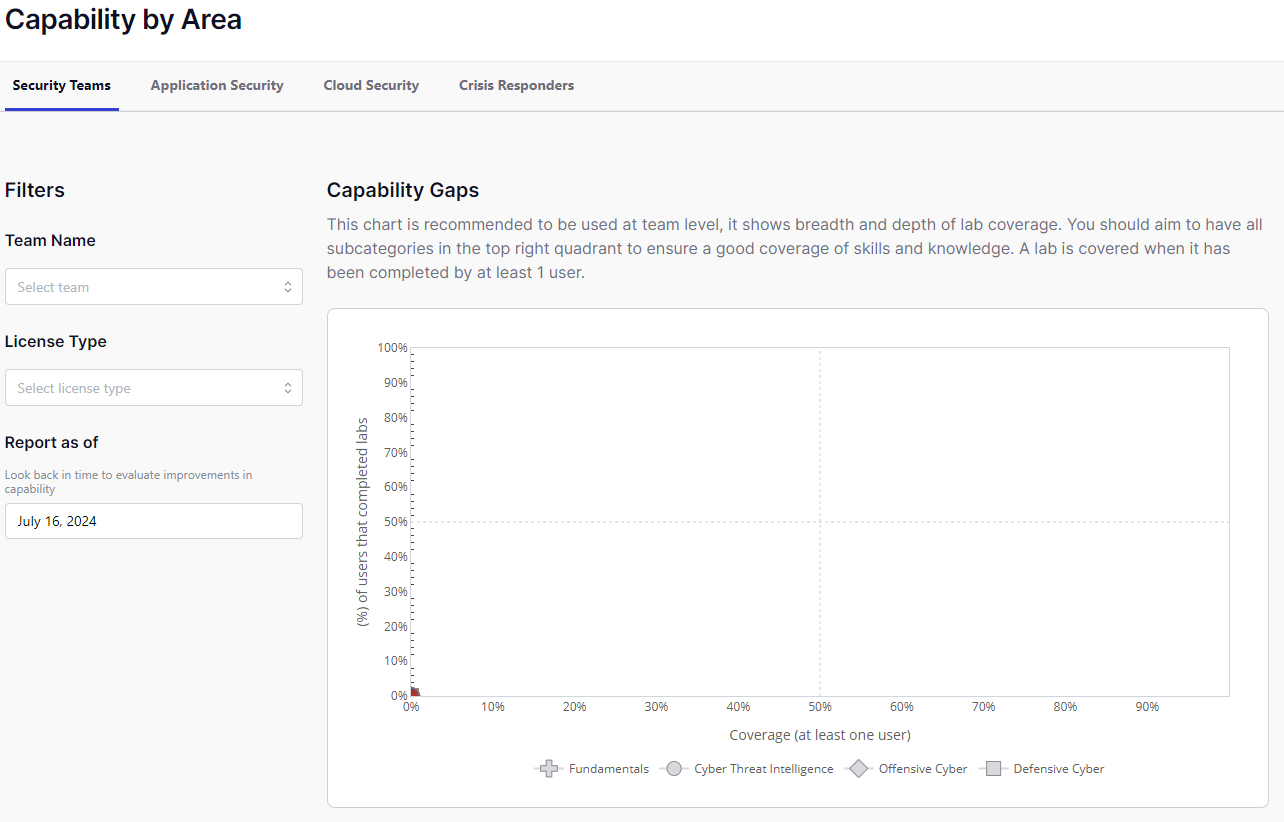Image resolution: width=1284 pixels, height=822 pixels.
Task: Open the Cloud Security tab
Action: coord(371,86)
